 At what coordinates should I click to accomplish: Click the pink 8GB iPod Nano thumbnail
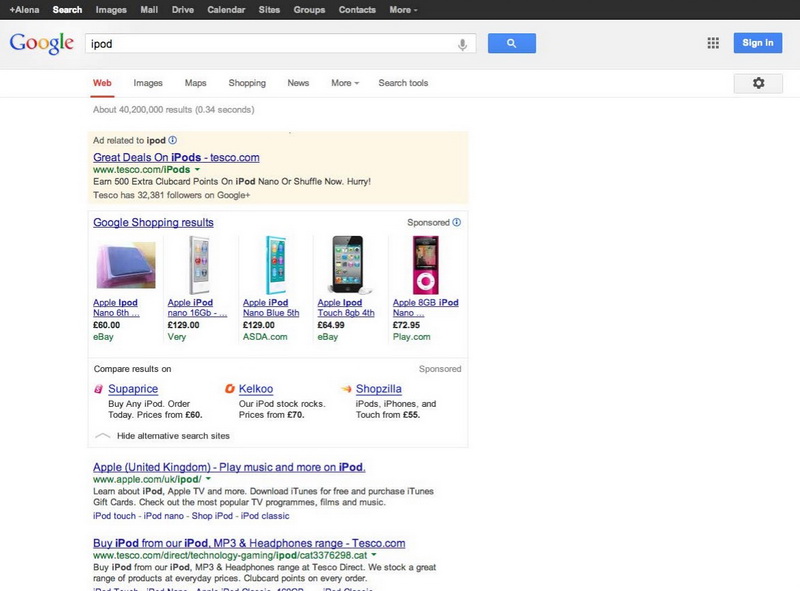click(x=426, y=265)
